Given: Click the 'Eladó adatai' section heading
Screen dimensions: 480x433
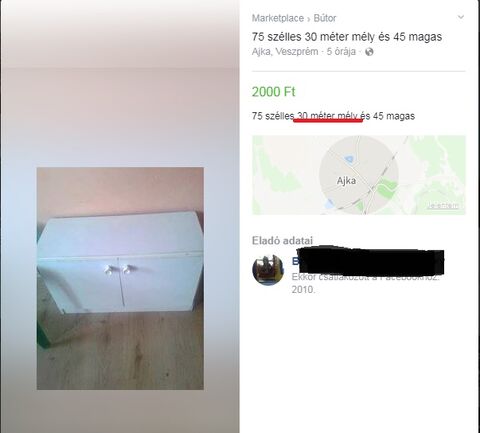Looking at the screenshot, I should point(282,241).
